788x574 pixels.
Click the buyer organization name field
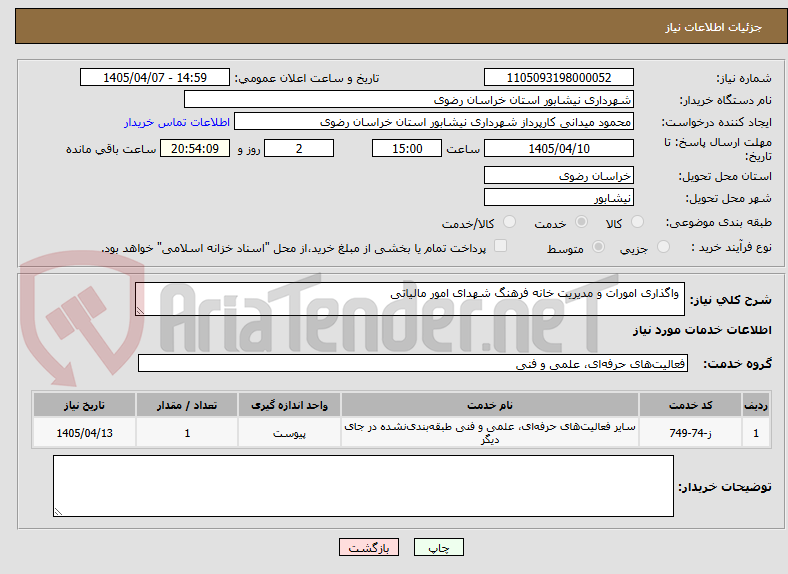pyautogui.click(x=409, y=100)
